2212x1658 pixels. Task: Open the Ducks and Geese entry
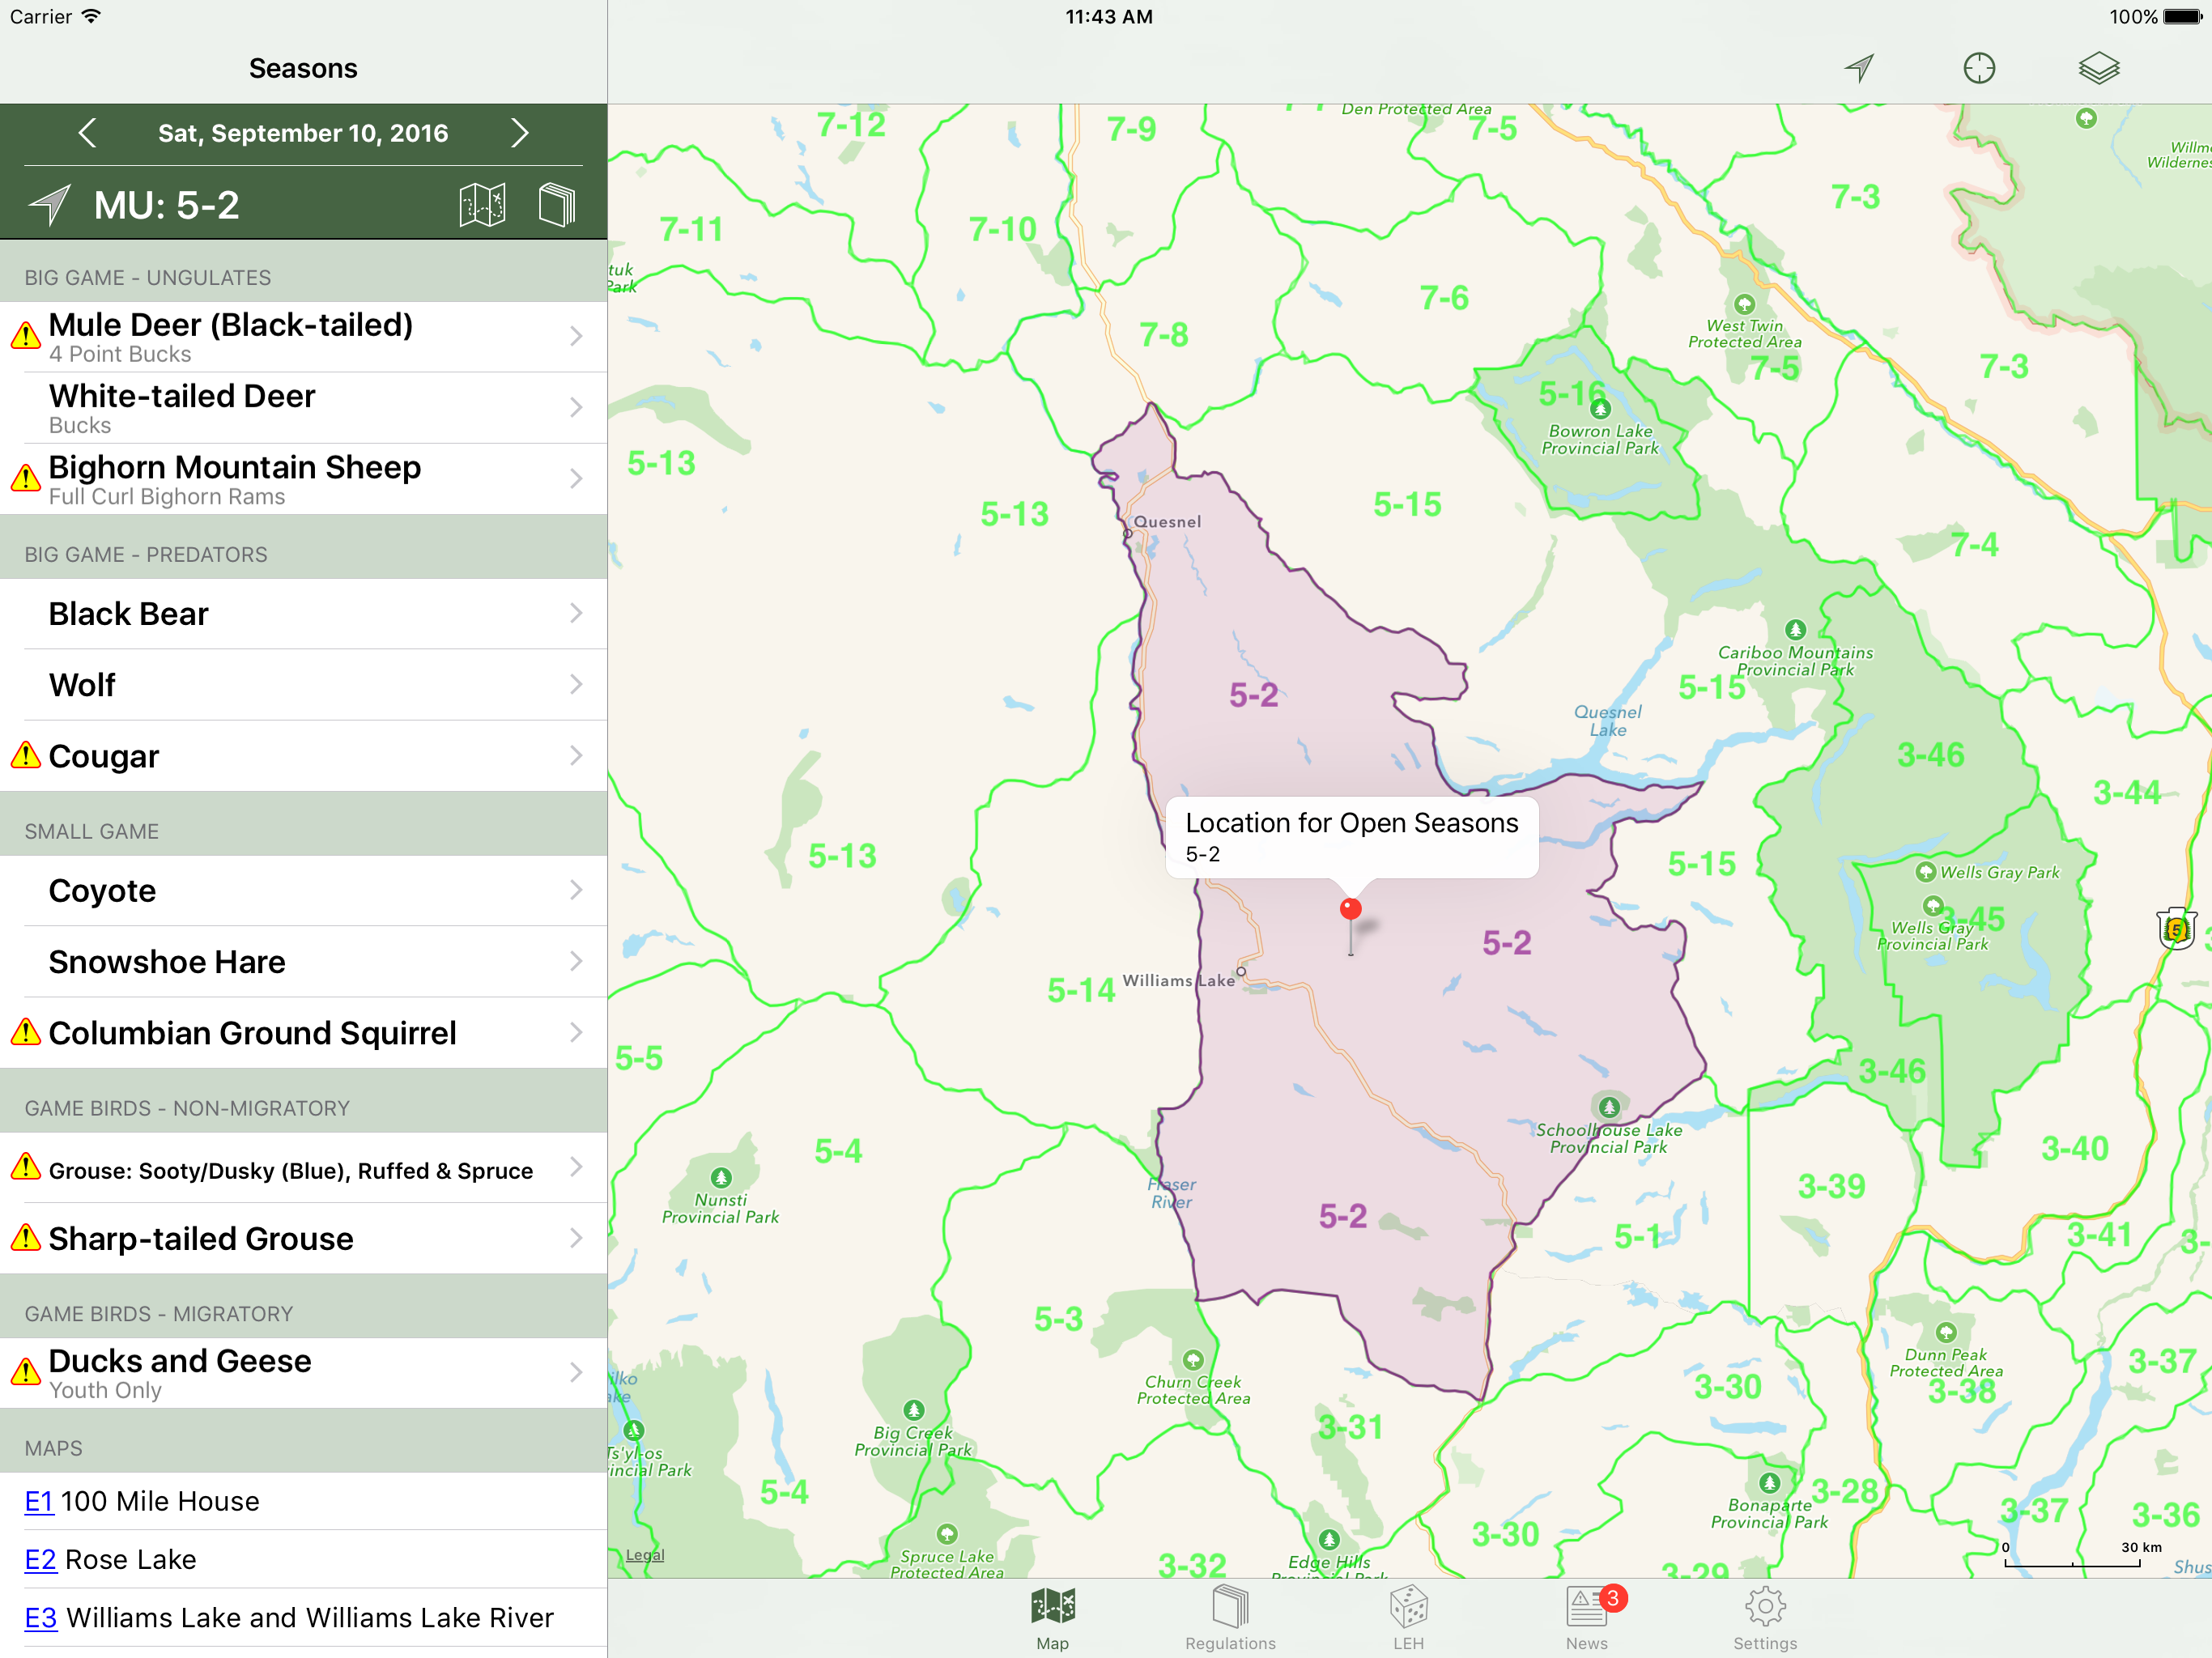point(303,1373)
